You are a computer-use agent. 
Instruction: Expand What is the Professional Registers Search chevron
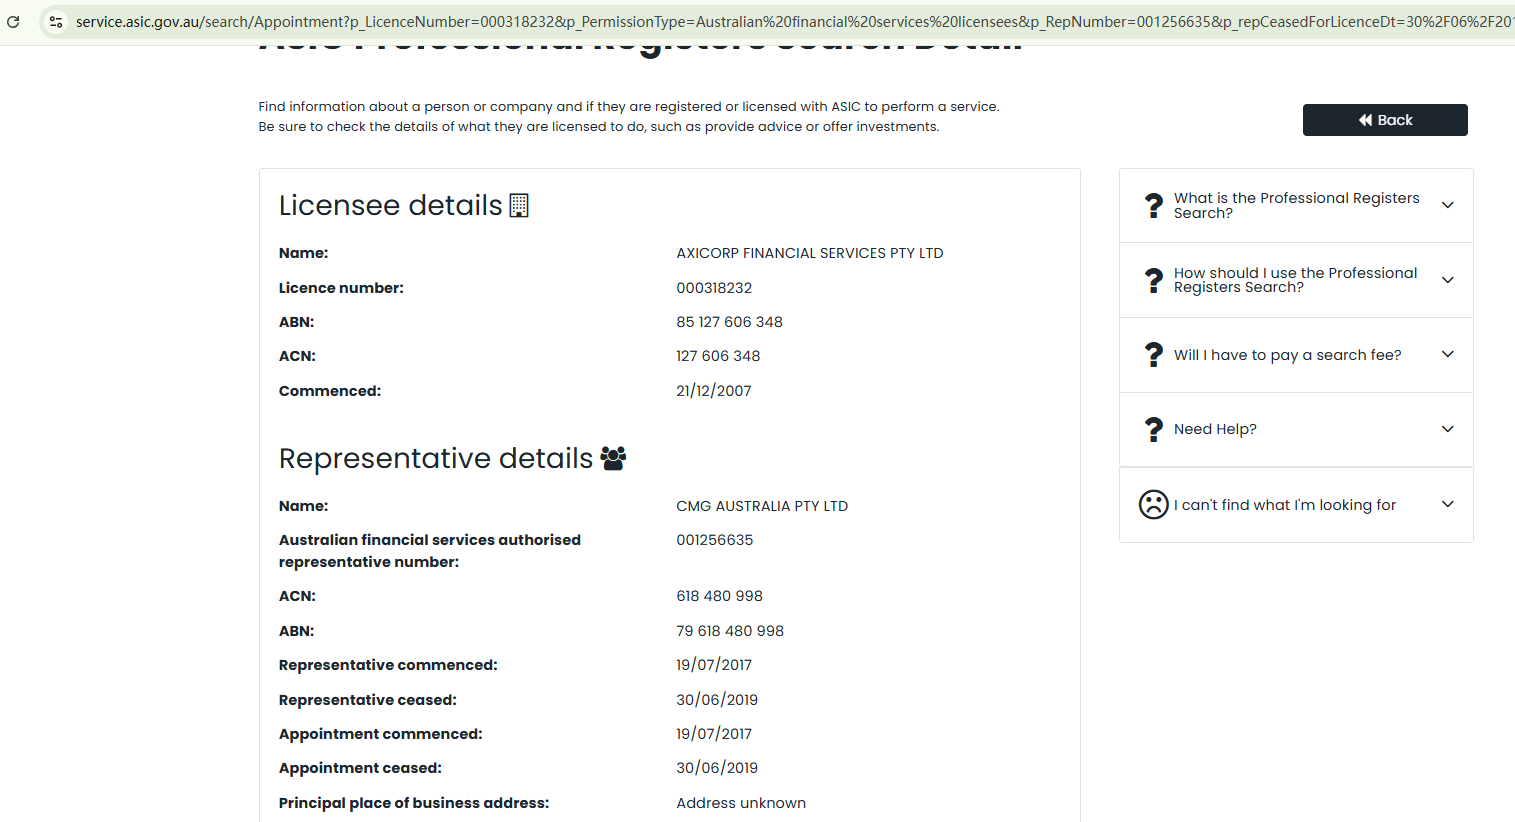click(1447, 205)
